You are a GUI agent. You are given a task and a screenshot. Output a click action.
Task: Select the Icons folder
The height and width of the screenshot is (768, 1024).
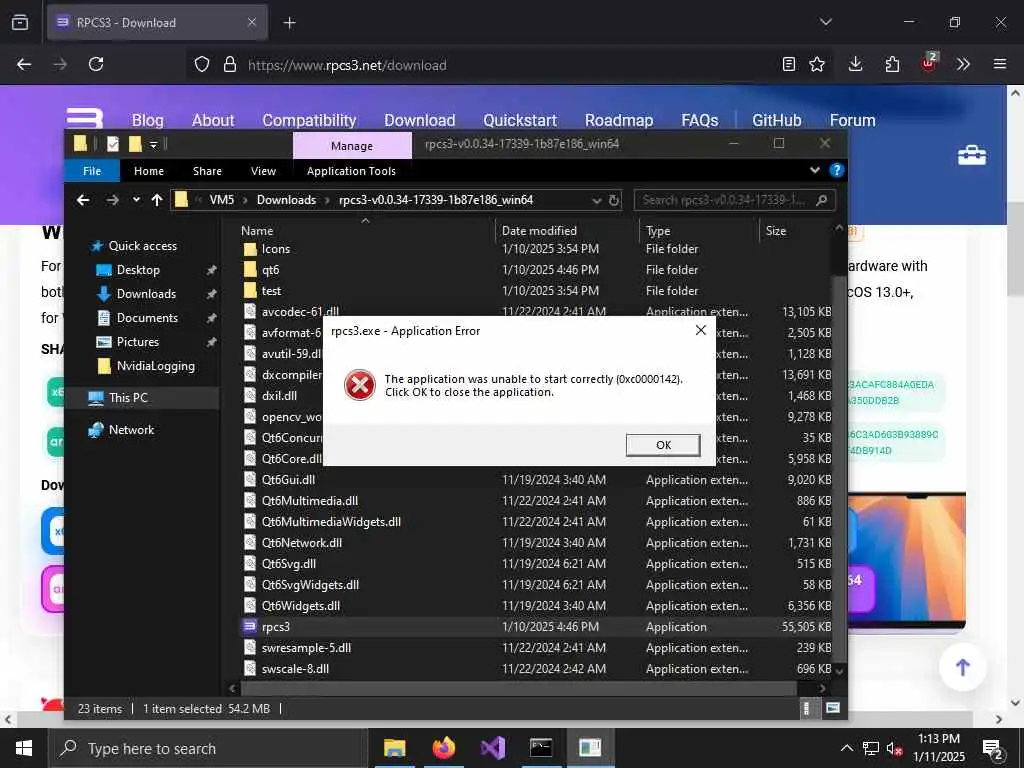tap(276, 249)
